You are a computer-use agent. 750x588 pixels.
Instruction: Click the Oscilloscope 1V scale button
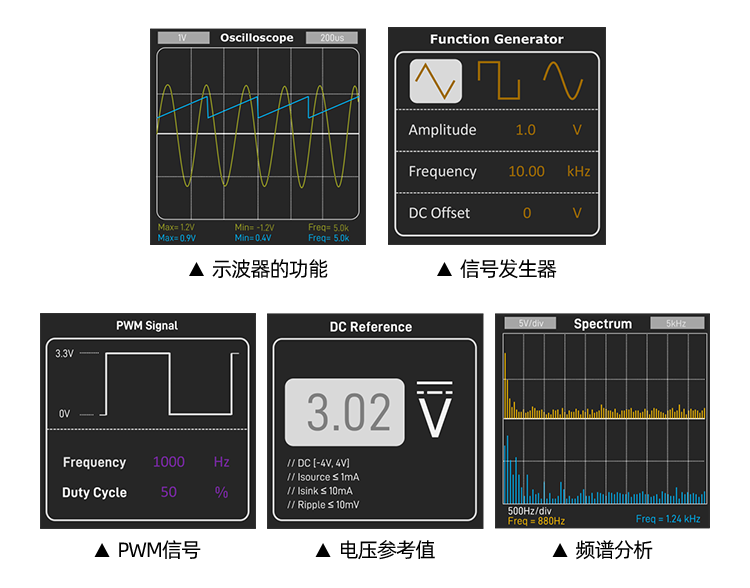click(x=184, y=38)
